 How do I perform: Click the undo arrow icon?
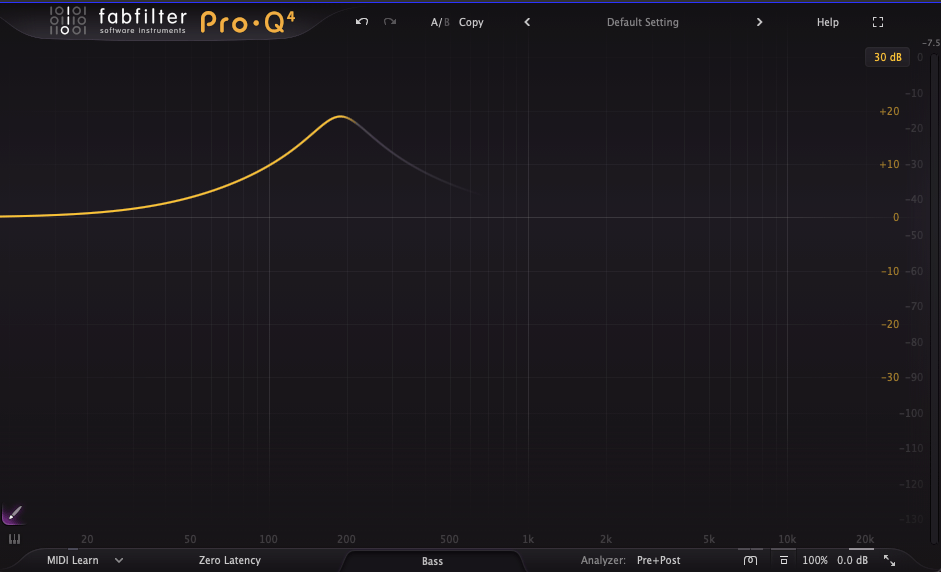tap(362, 22)
